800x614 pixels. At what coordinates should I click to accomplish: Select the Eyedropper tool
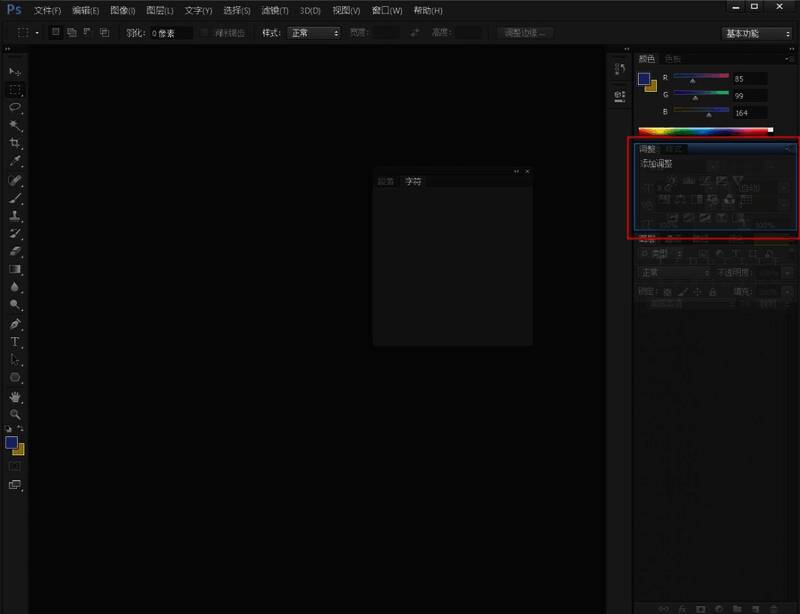pos(15,161)
